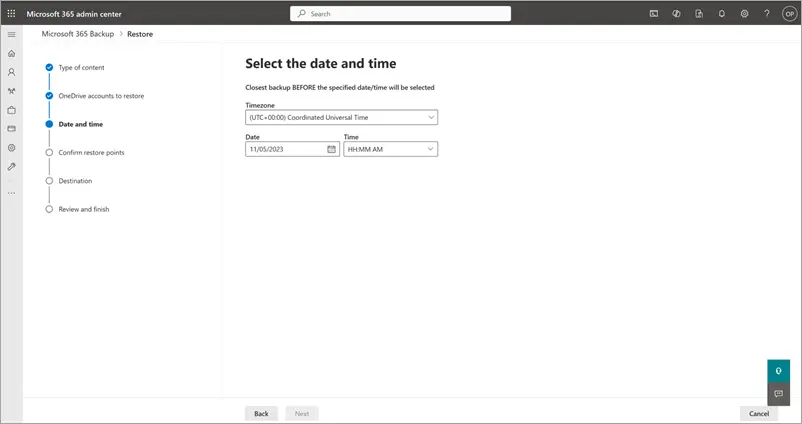Screen dimensions: 802x424
Task: Click Microsoft 365 admin center title
Action: [x=74, y=14]
